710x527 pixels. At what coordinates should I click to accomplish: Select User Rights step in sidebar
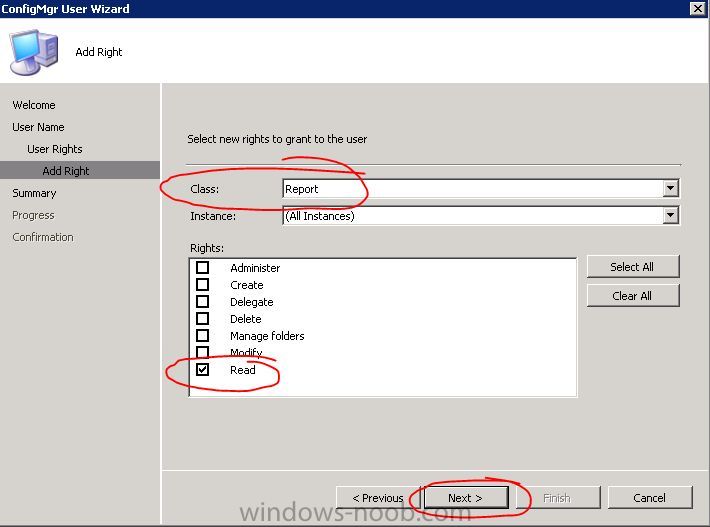pos(55,149)
